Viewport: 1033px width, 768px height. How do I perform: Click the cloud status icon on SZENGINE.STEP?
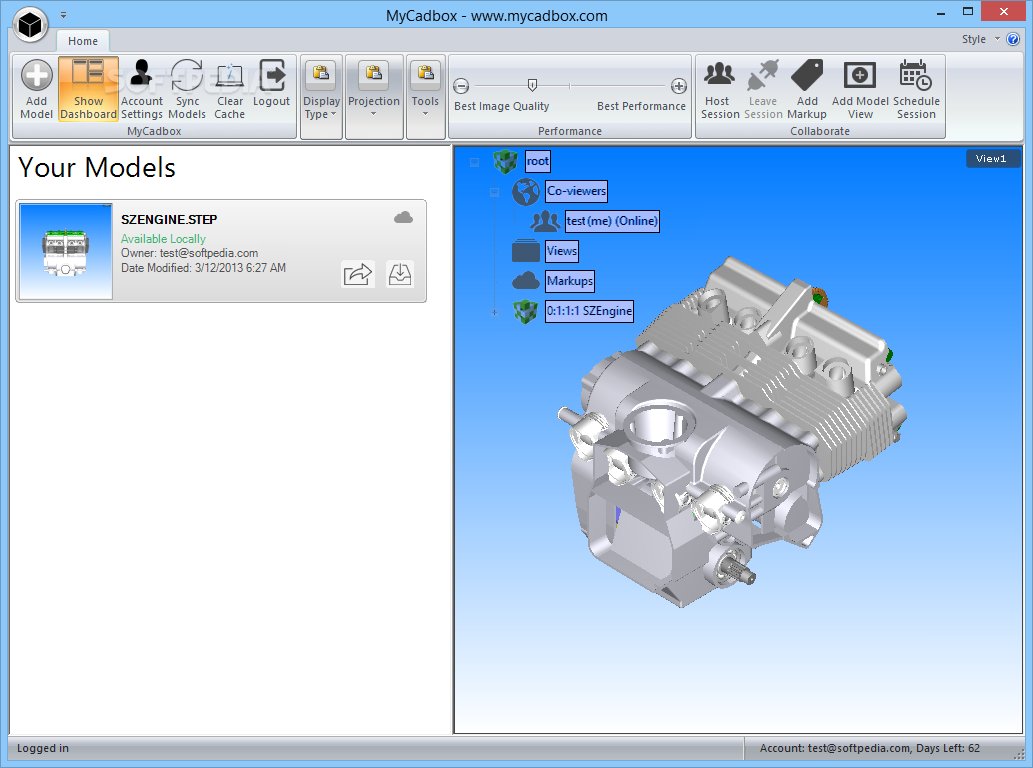click(403, 218)
